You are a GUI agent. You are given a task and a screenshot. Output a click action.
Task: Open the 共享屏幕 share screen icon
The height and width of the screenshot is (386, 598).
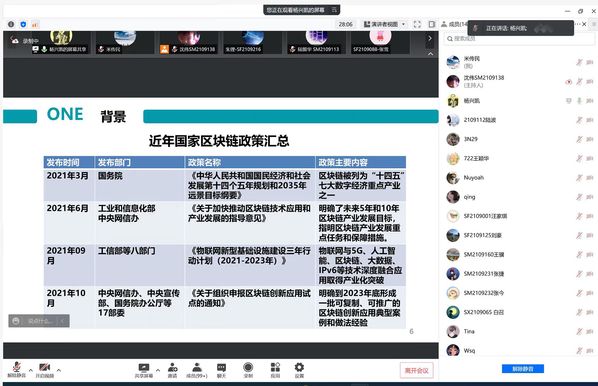[x=144, y=370]
